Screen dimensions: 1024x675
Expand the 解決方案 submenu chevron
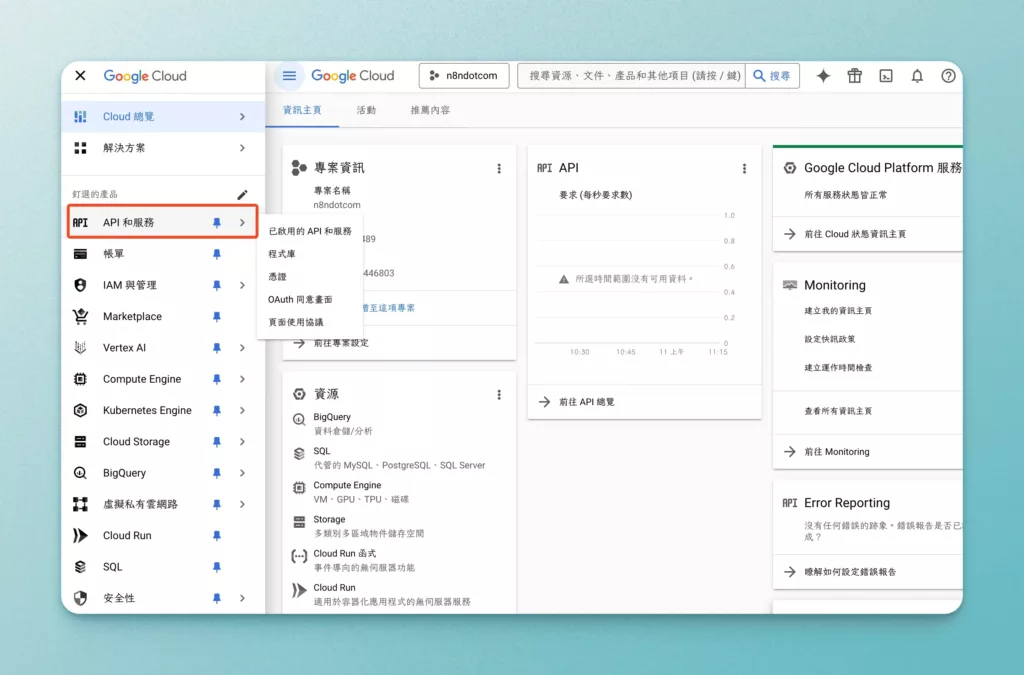point(242,148)
